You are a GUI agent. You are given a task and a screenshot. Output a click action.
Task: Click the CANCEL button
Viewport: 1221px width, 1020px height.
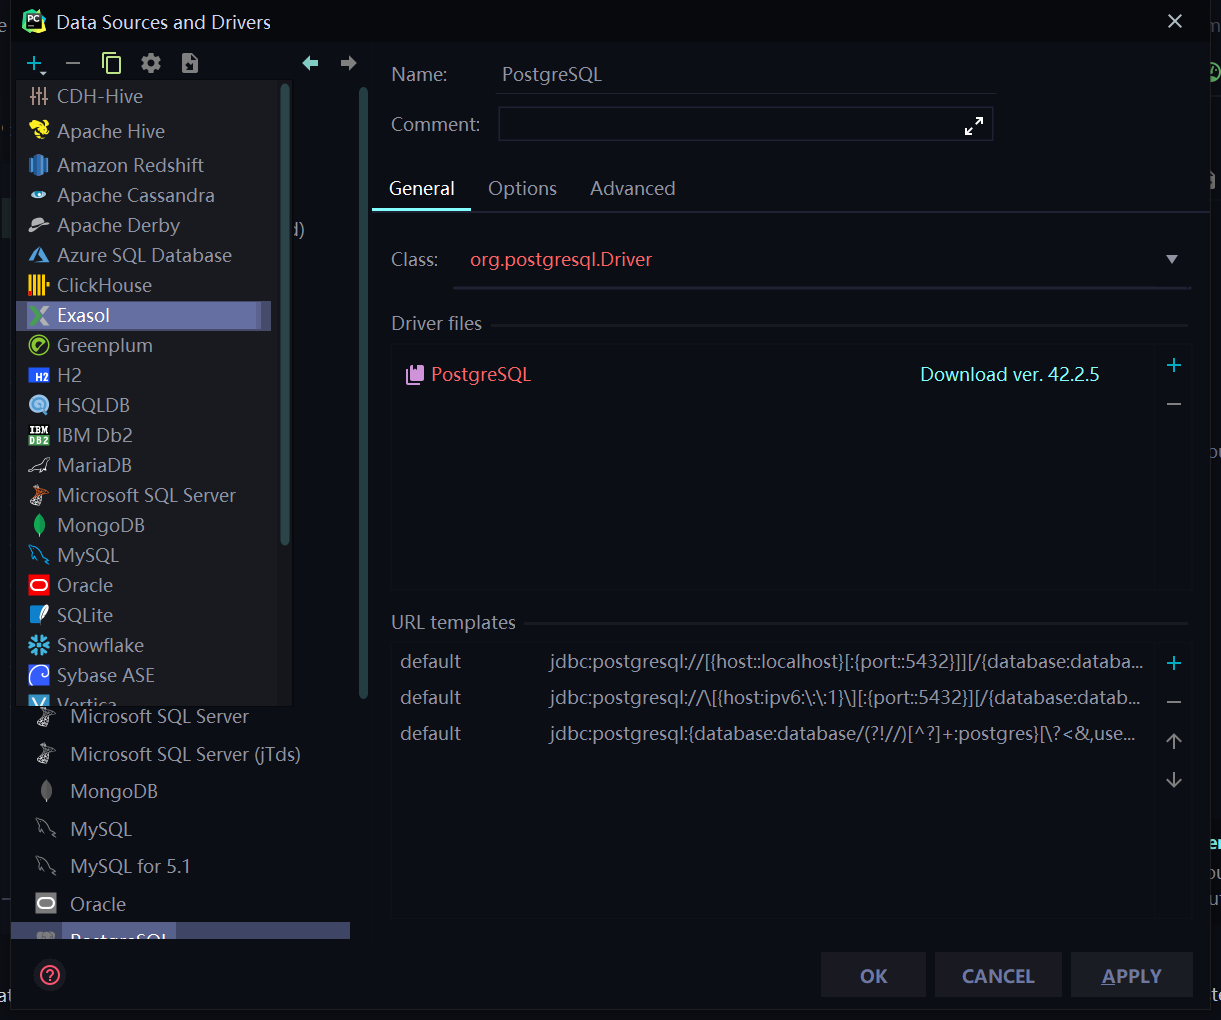pyautogui.click(x=998, y=976)
